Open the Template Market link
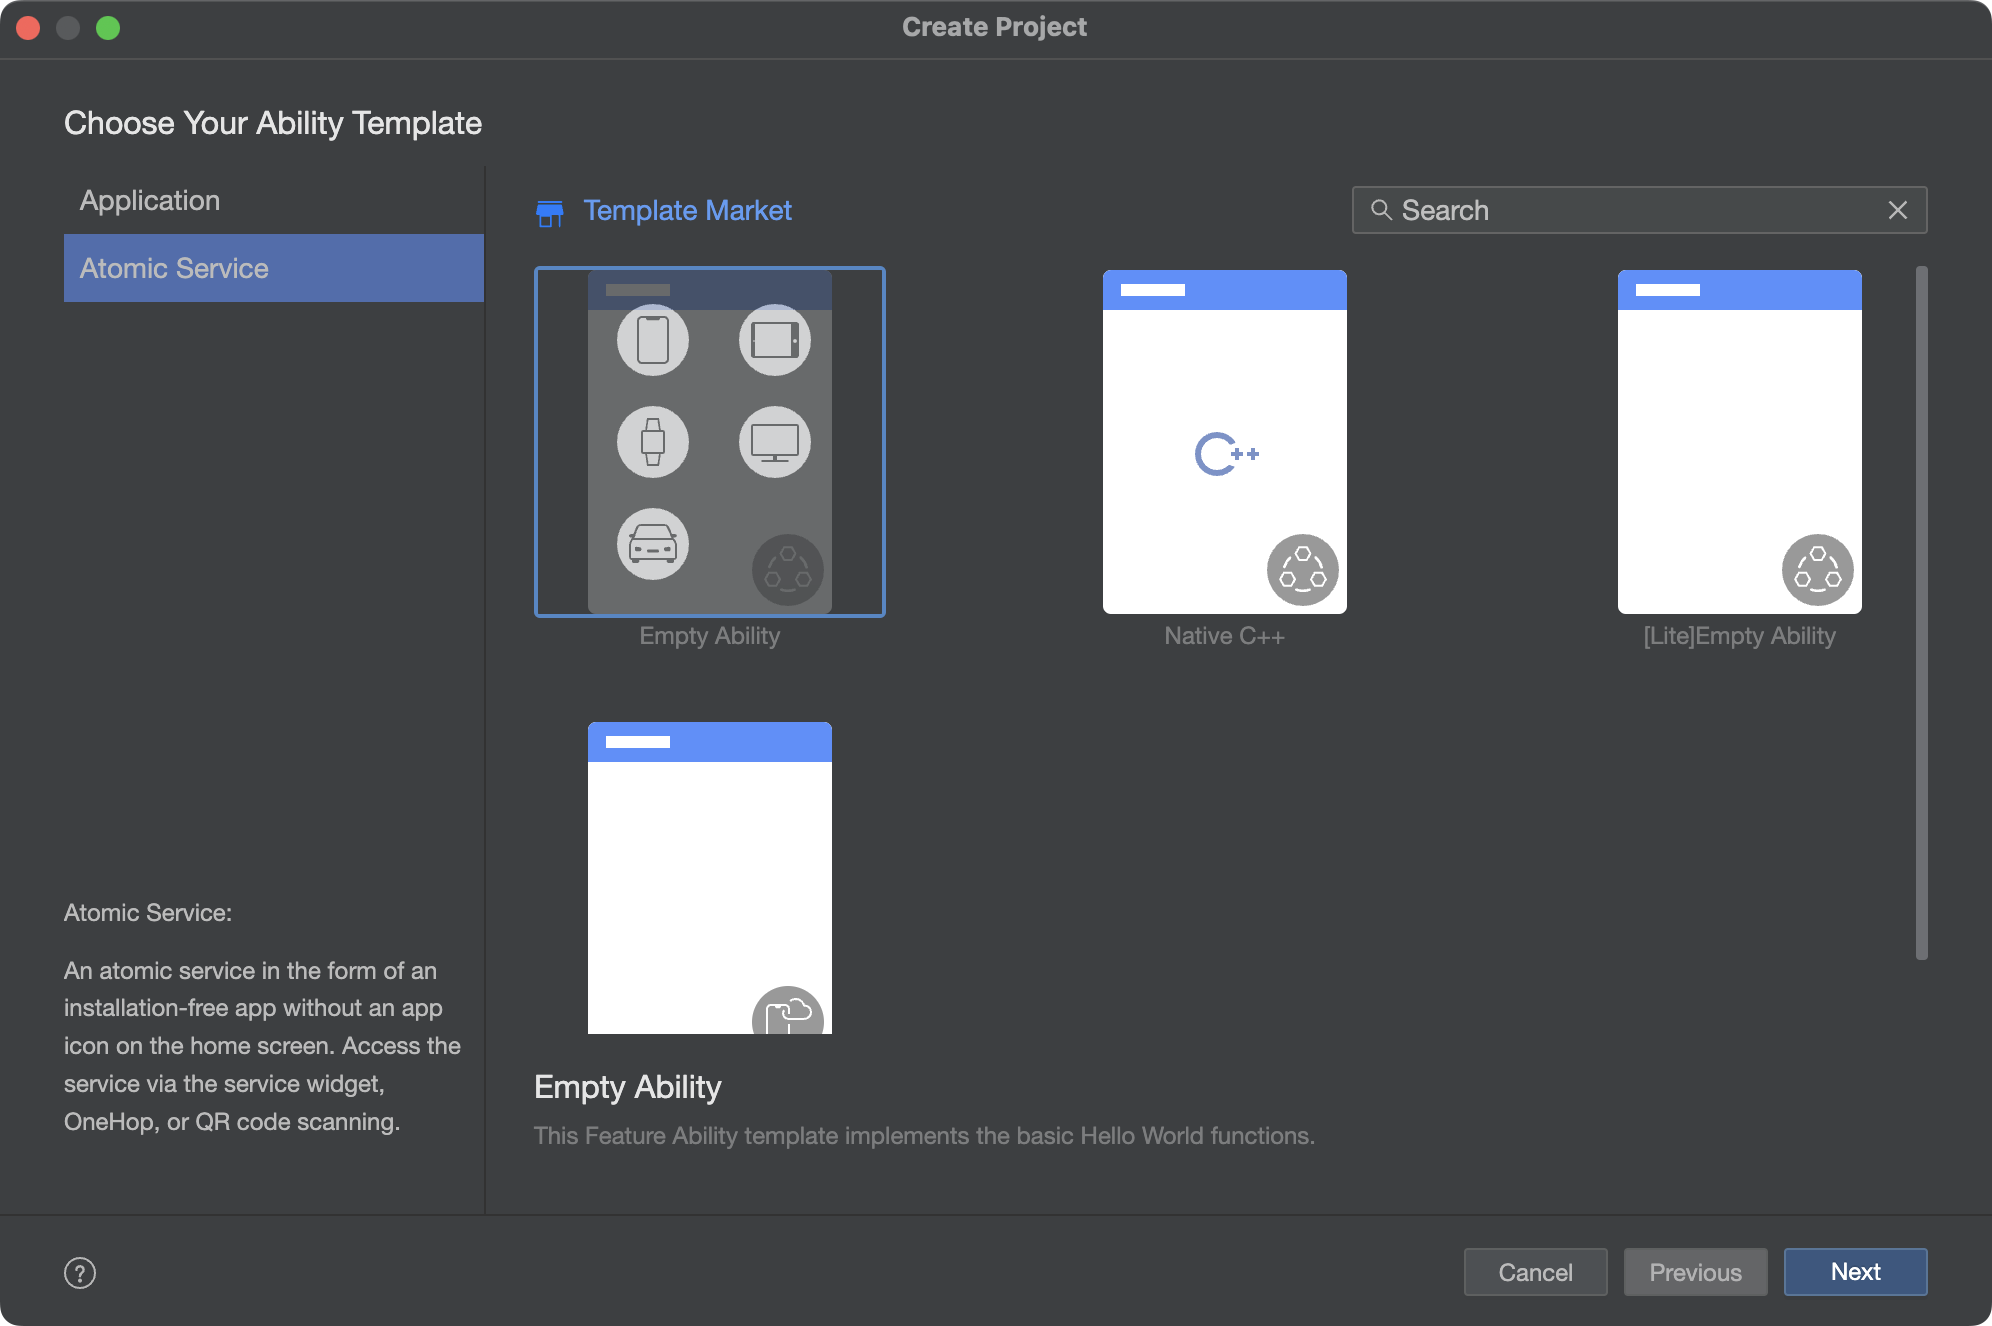This screenshot has height=1326, width=1992. [687, 211]
